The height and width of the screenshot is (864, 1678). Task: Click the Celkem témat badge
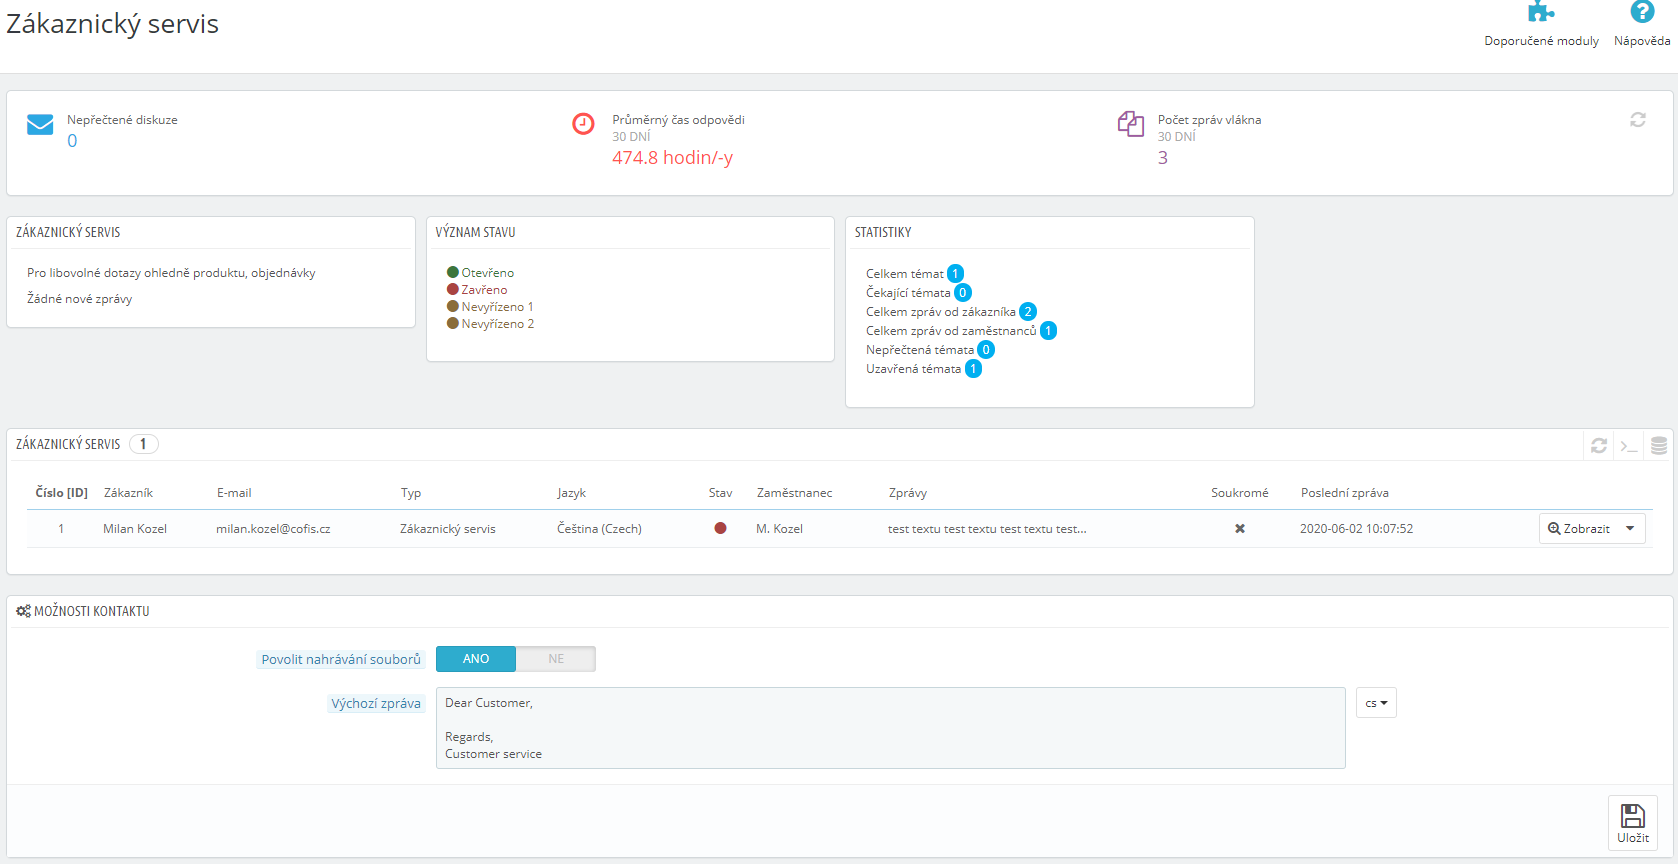(x=955, y=274)
